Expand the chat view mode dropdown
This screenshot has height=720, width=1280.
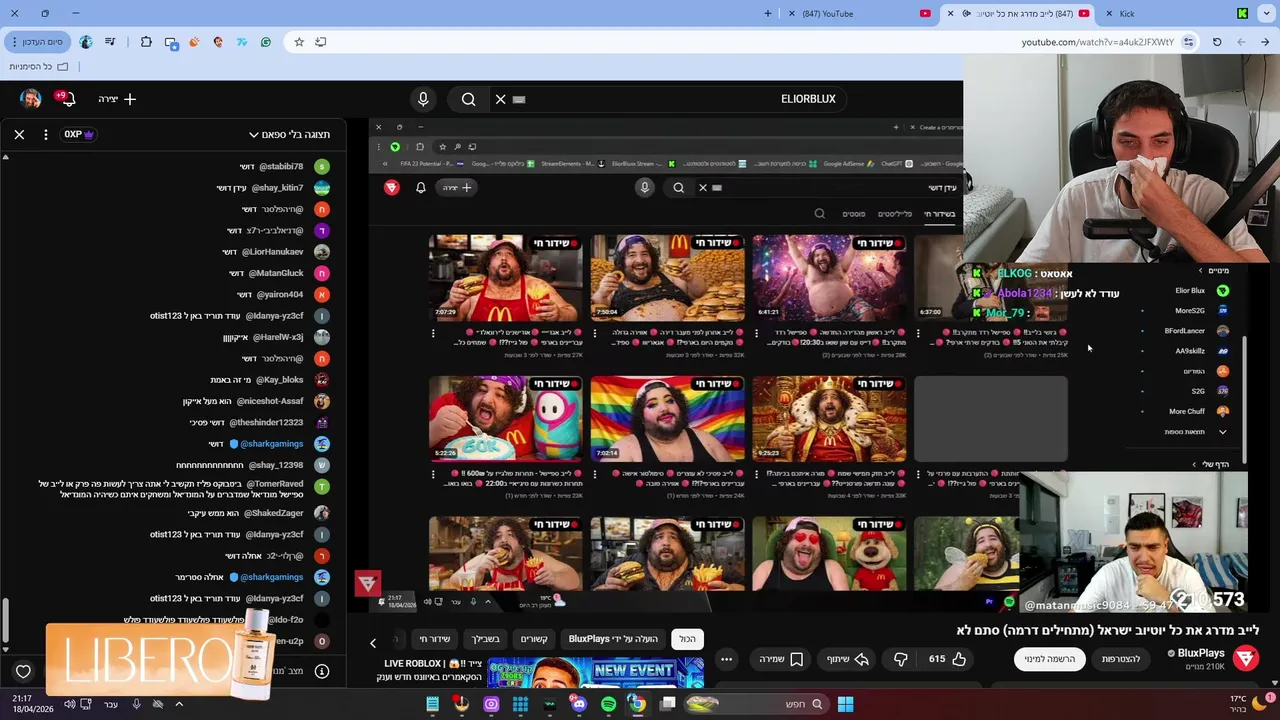pos(289,134)
